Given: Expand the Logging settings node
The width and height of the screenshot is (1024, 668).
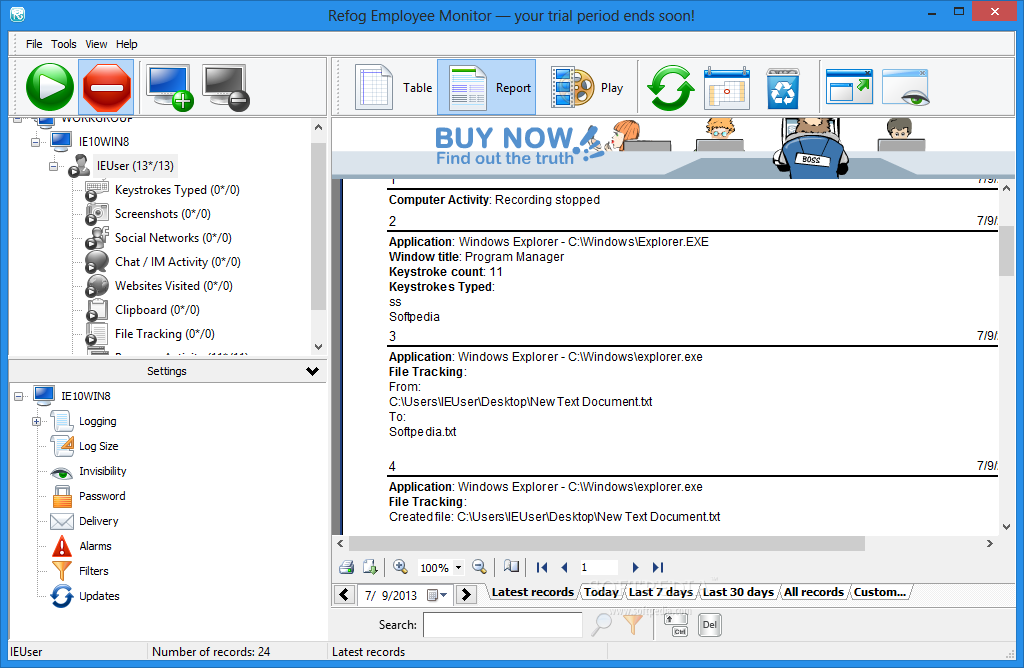Looking at the screenshot, I should click(x=37, y=421).
